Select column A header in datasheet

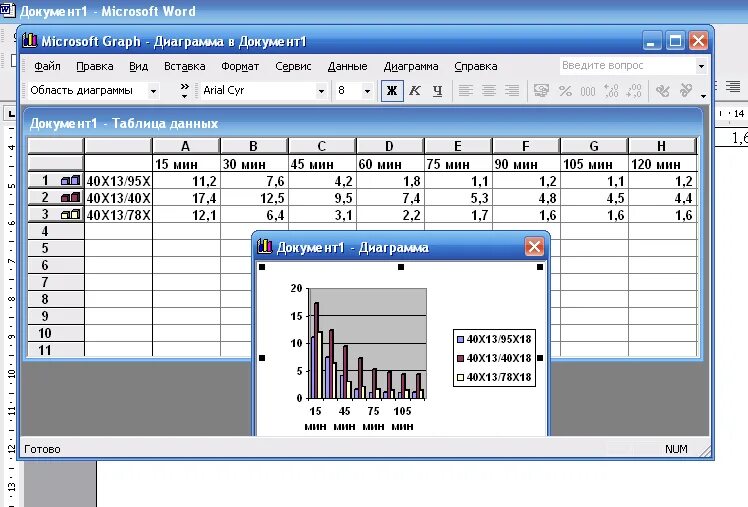point(186,146)
